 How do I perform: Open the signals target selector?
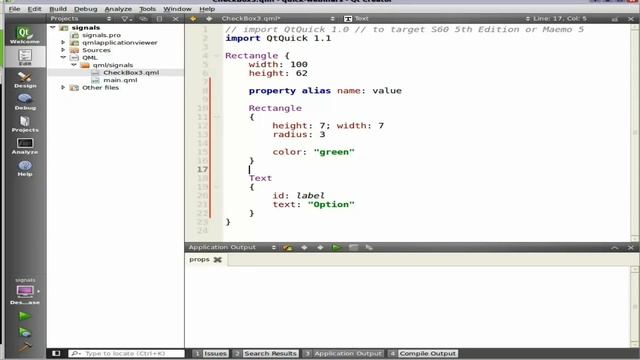point(25,291)
